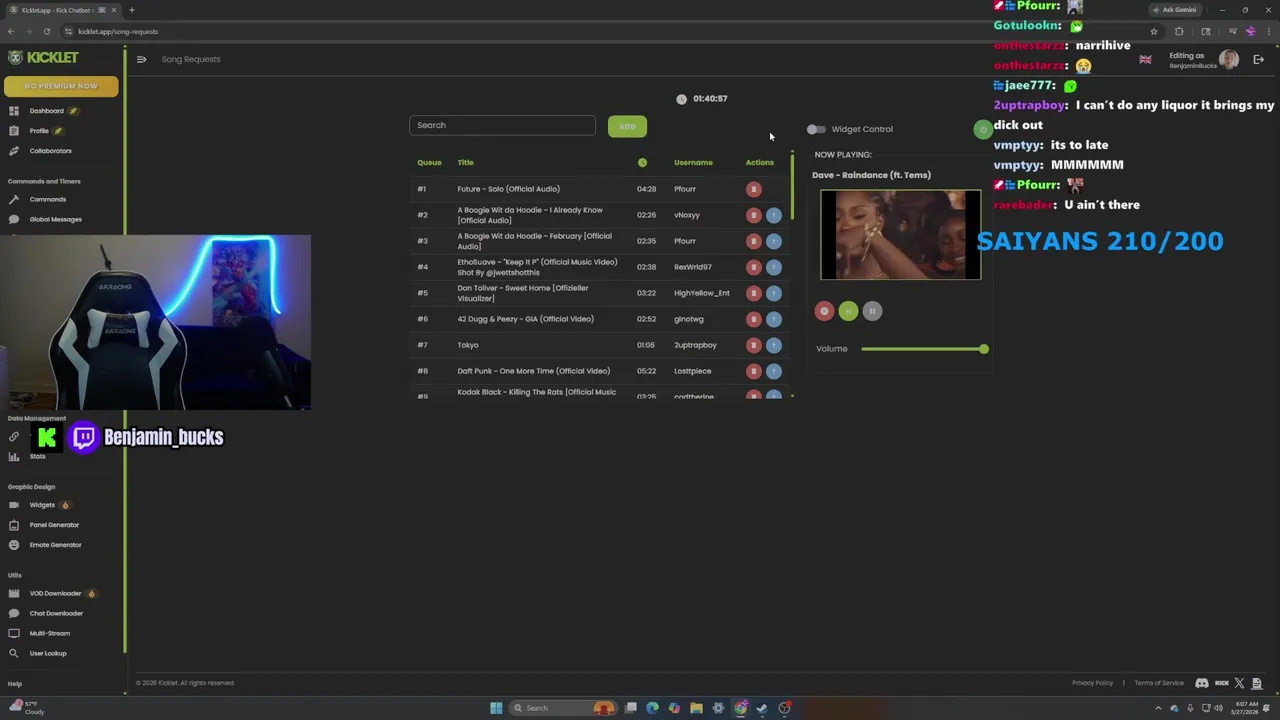The image size is (1280, 720).
Task: Click the song queue scrollbar
Action: (x=792, y=185)
